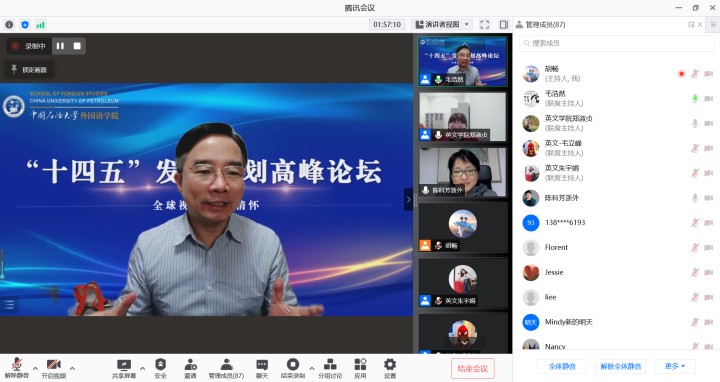Enter full screen mode
The image size is (720, 382).
tap(484, 24)
